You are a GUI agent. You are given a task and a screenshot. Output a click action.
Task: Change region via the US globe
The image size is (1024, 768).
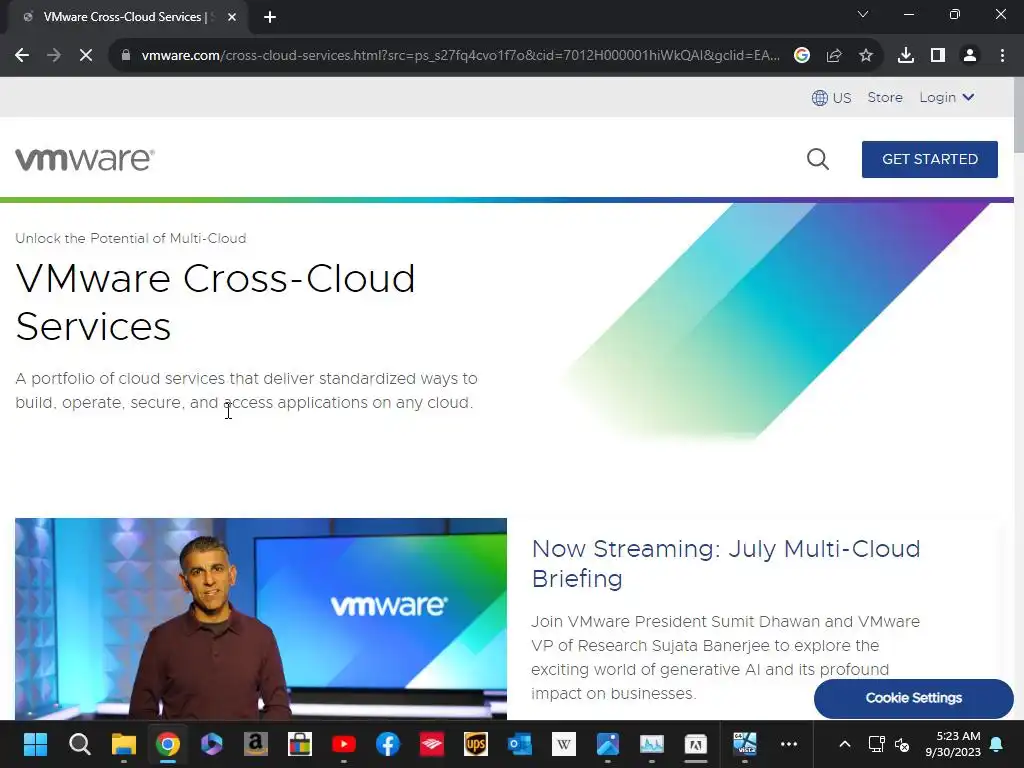point(831,98)
